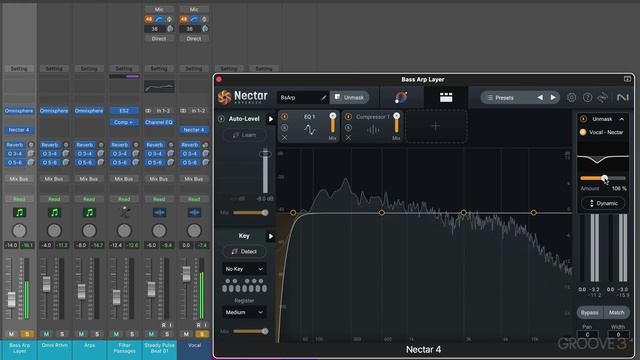Open the Dynamic mode selector
The width and height of the screenshot is (640, 360).
603,203
